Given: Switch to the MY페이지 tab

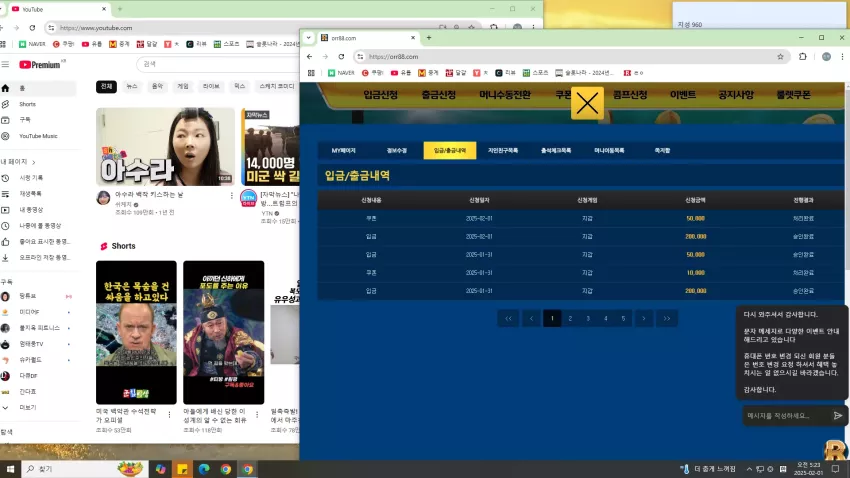Looking at the screenshot, I should tap(344, 151).
